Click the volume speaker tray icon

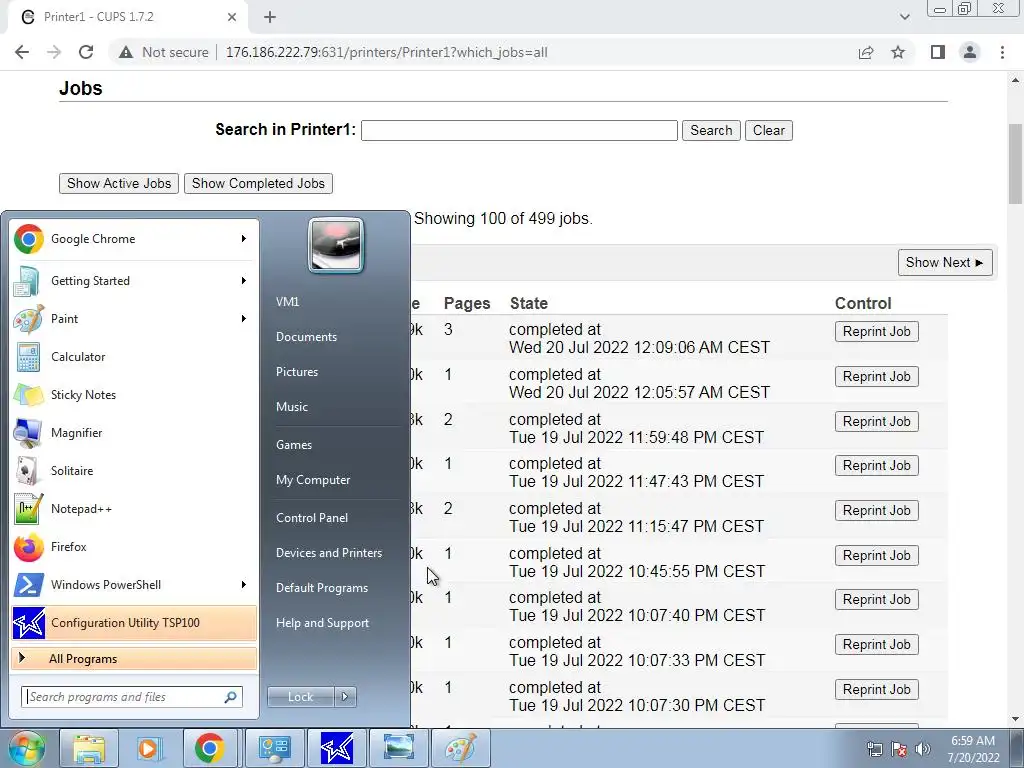[923, 749]
